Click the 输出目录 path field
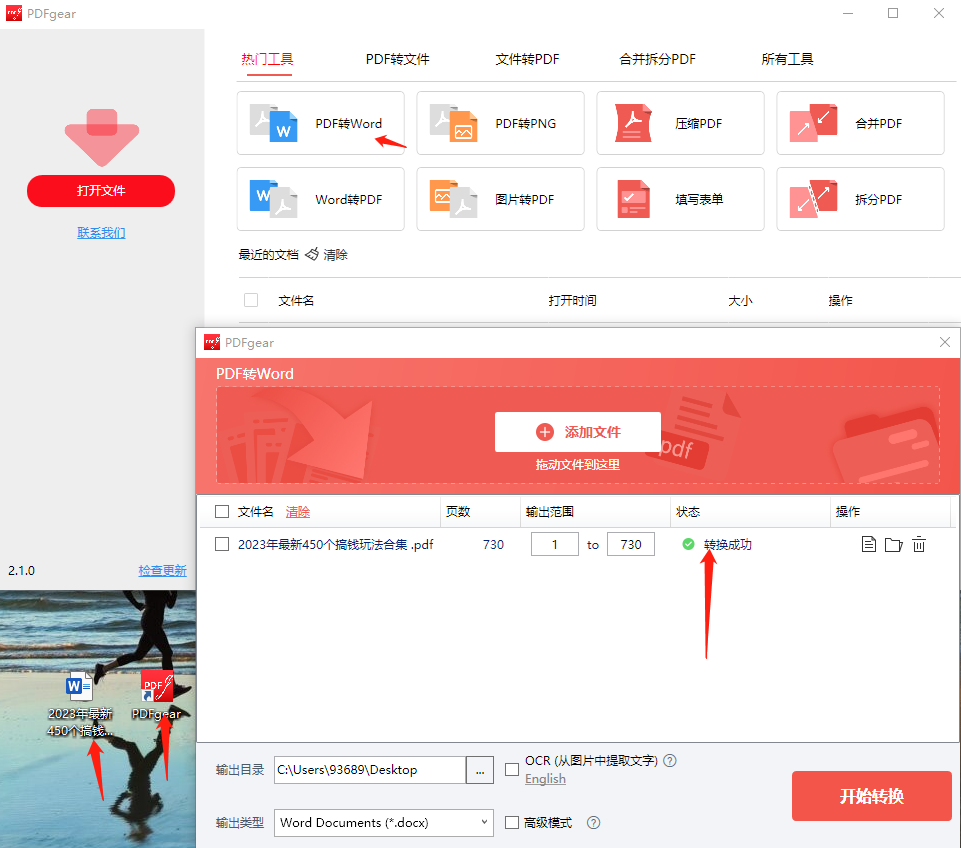 [x=370, y=770]
